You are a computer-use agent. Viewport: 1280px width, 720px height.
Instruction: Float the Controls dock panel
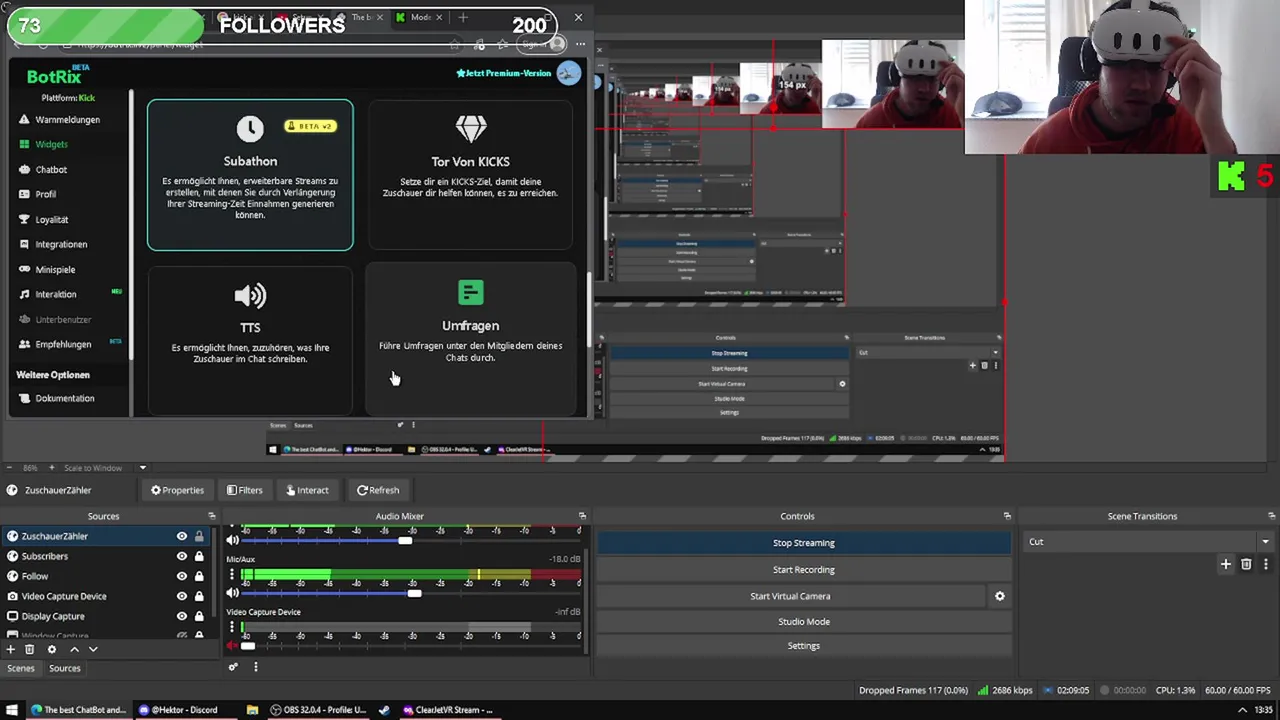[1007, 516]
